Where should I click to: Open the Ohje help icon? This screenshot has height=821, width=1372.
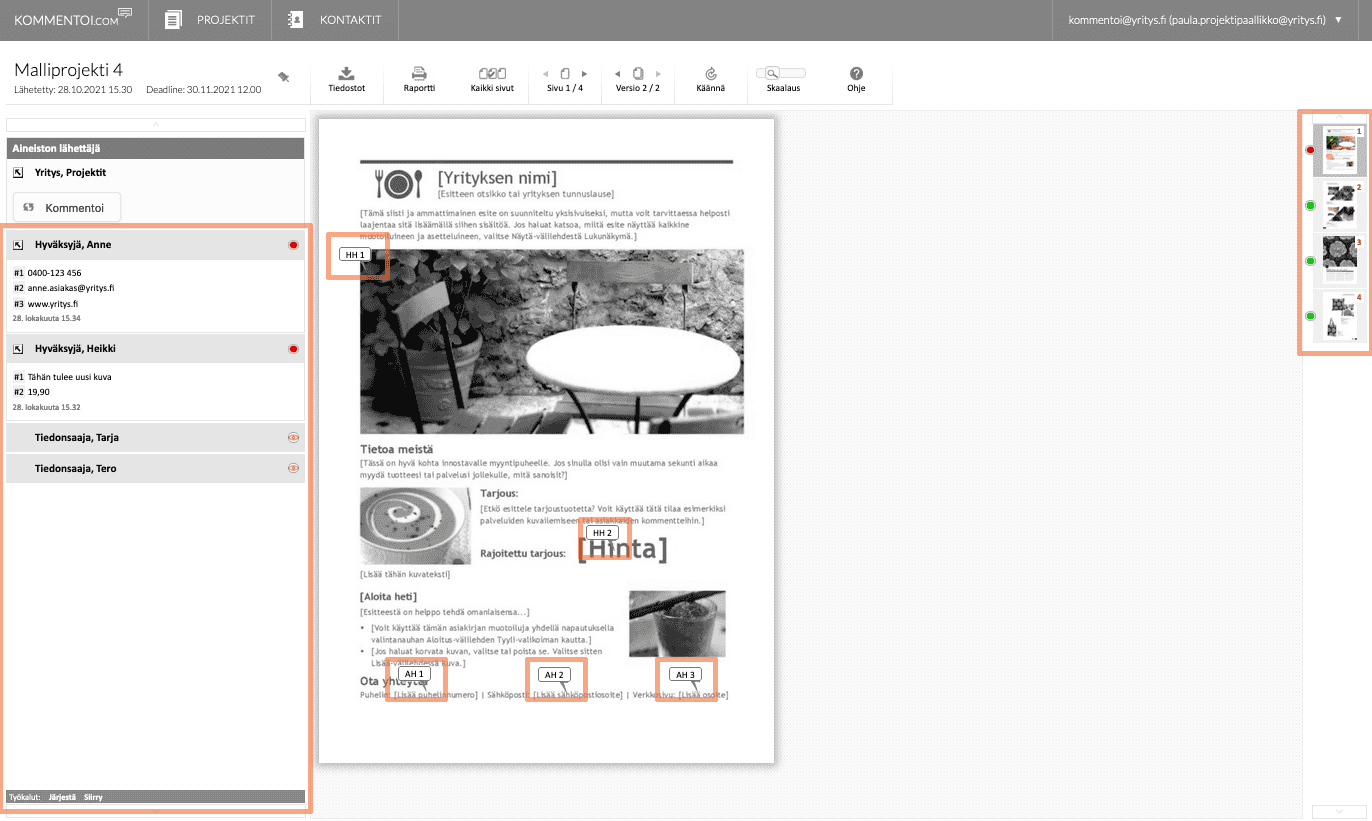tap(856, 74)
